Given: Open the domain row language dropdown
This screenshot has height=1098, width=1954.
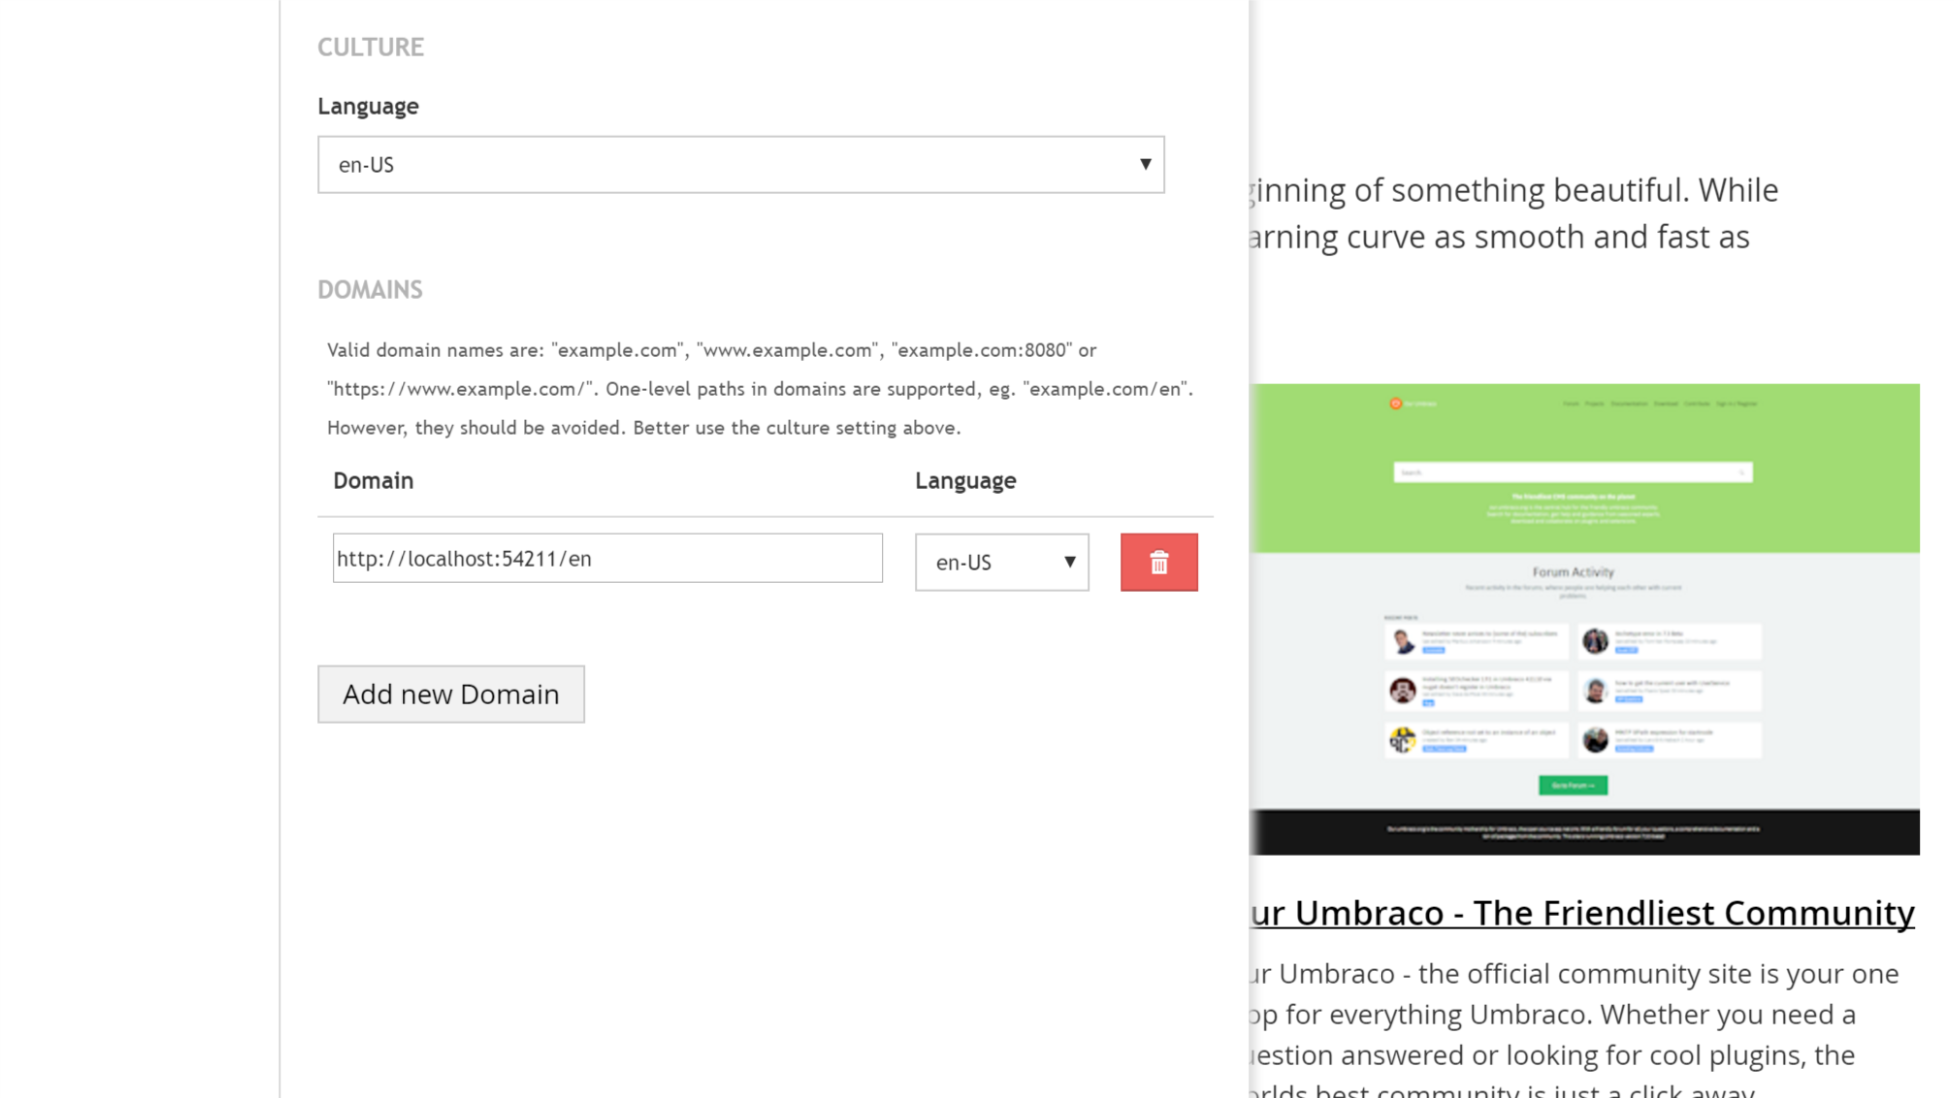Looking at the screenshot, I should (x=1002, y=562).
